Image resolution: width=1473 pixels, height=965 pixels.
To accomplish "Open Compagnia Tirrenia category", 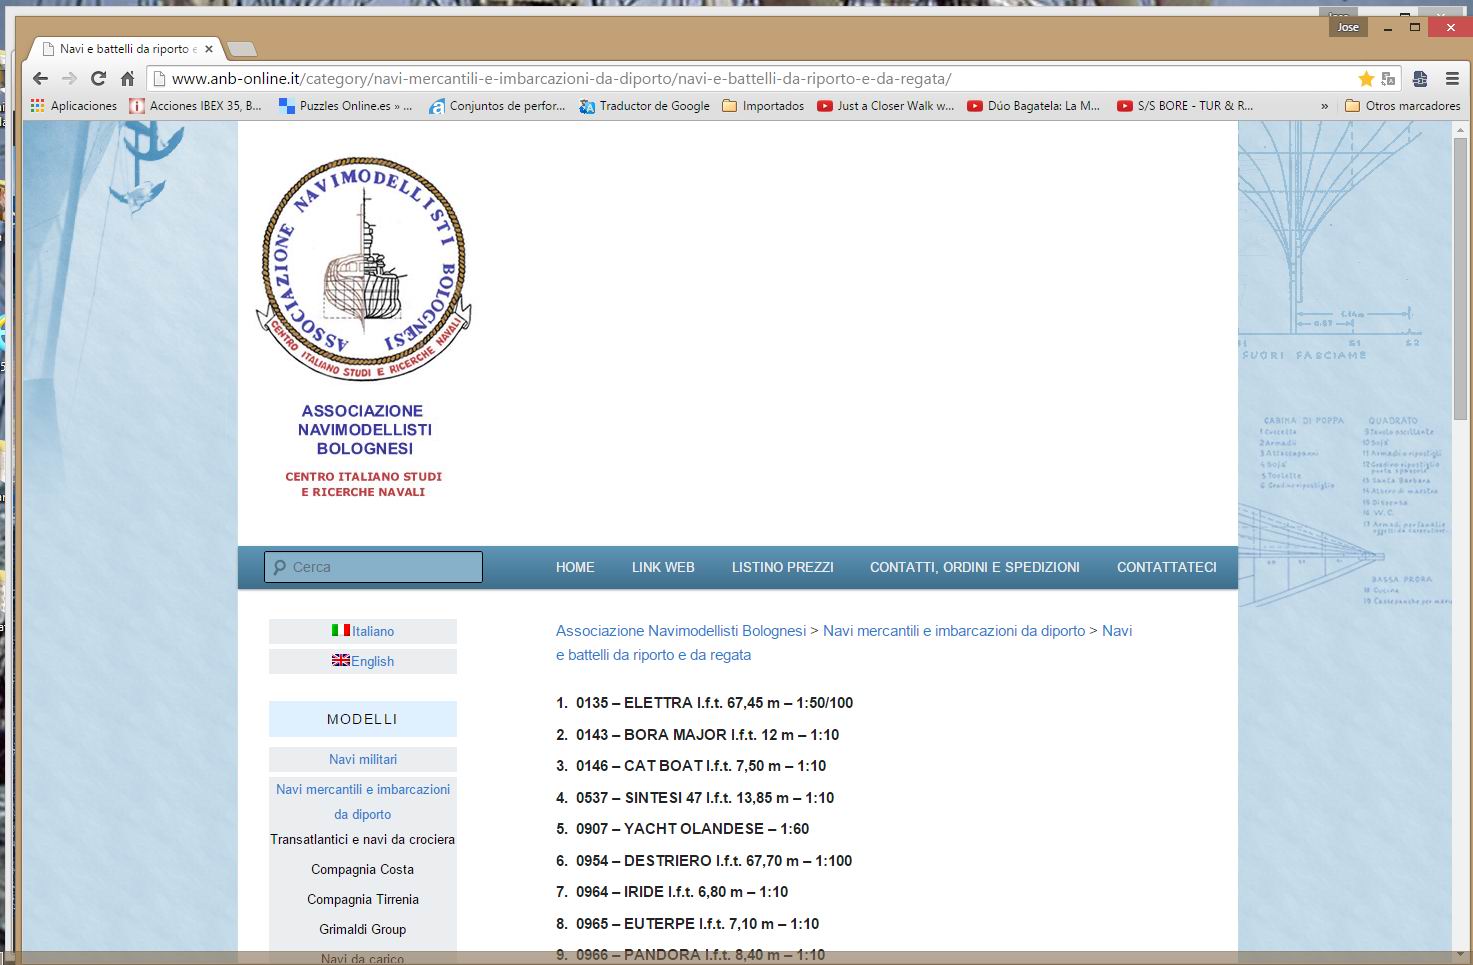I will [x=363, y=899].
